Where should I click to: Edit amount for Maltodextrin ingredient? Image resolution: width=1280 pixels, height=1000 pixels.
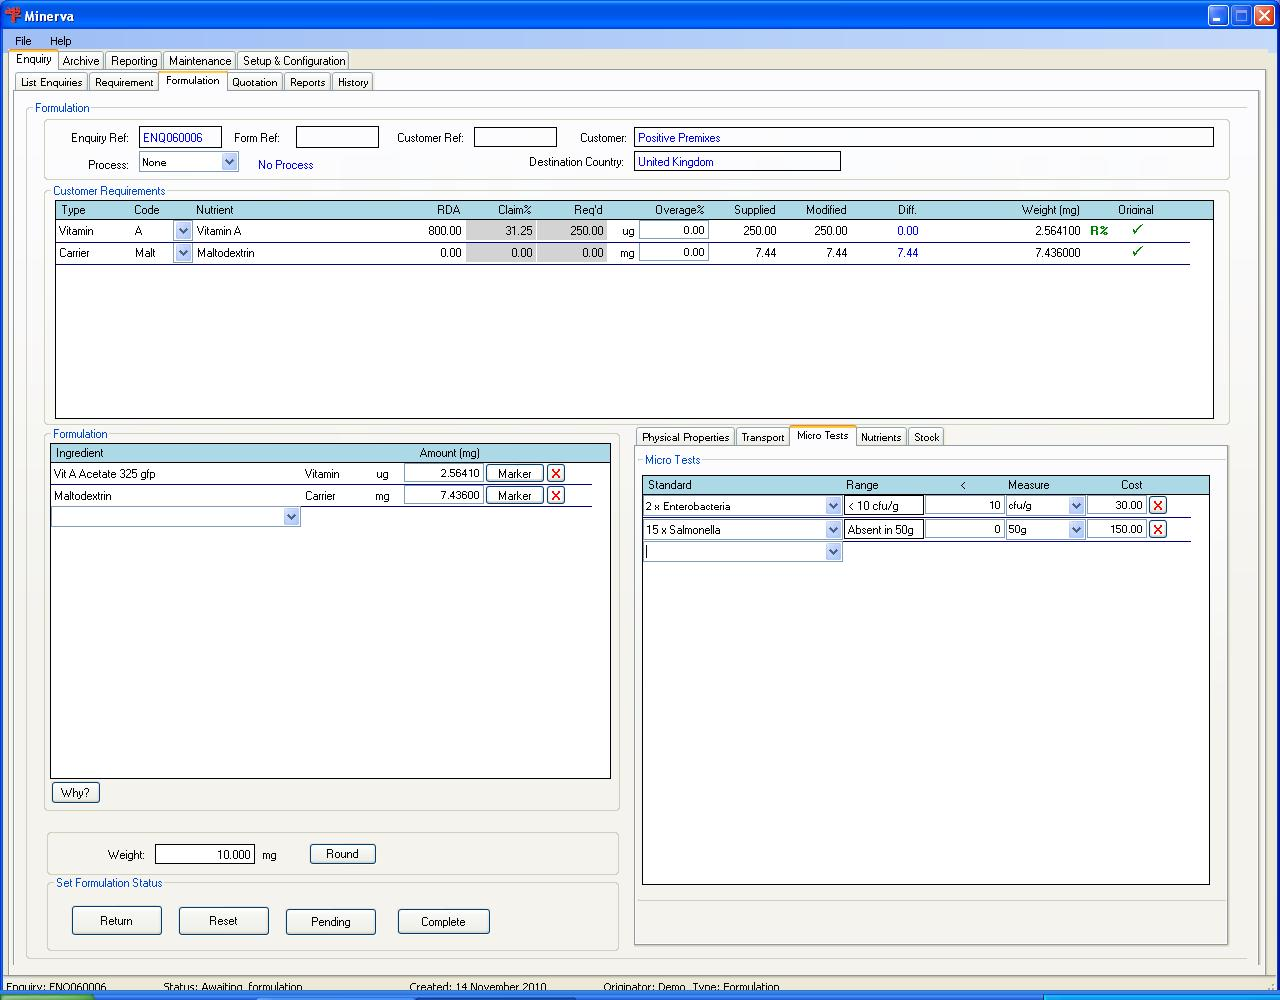point(444,495)
